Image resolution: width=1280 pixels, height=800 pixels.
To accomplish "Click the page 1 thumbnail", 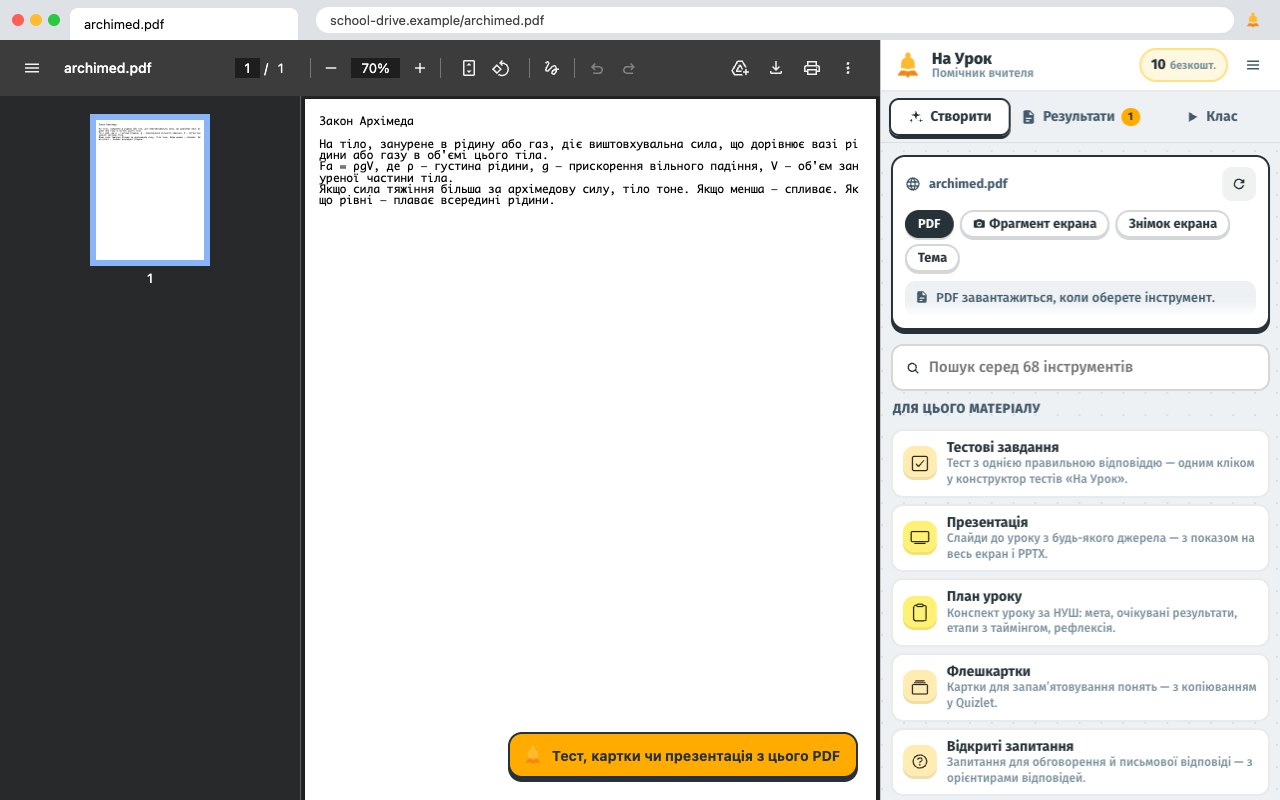I will [x=150, y=190].
